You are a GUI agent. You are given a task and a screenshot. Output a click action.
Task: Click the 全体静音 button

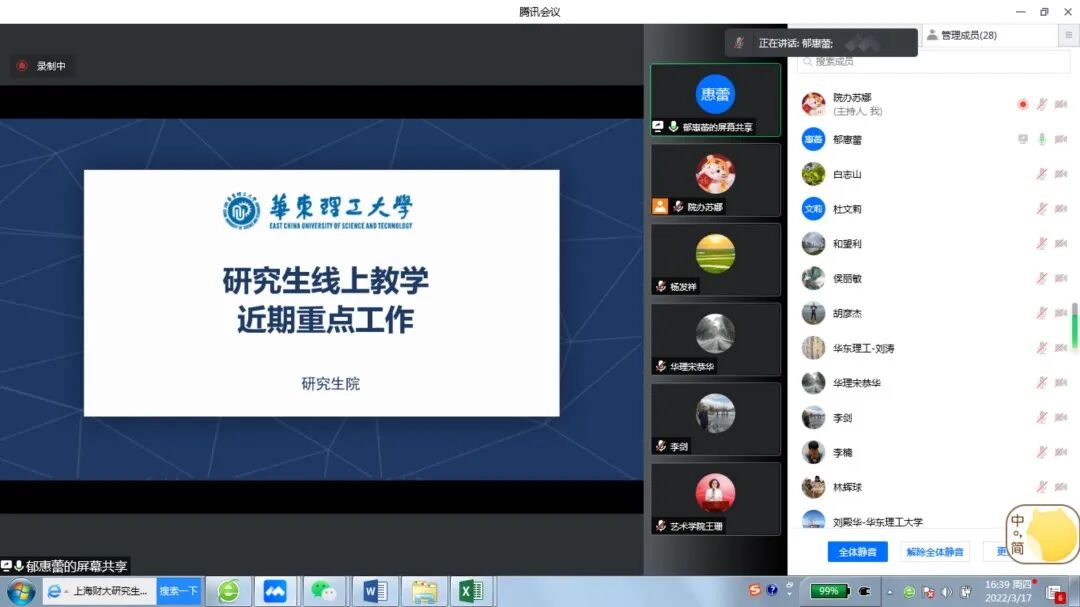(857, 551)
